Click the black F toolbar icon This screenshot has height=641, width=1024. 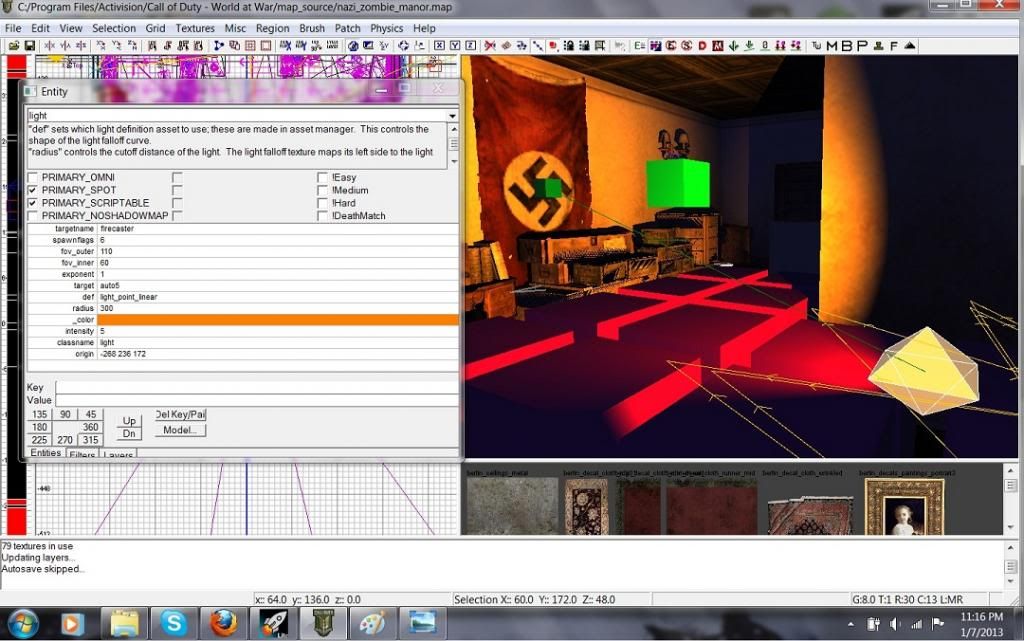[x=893, y=46]
